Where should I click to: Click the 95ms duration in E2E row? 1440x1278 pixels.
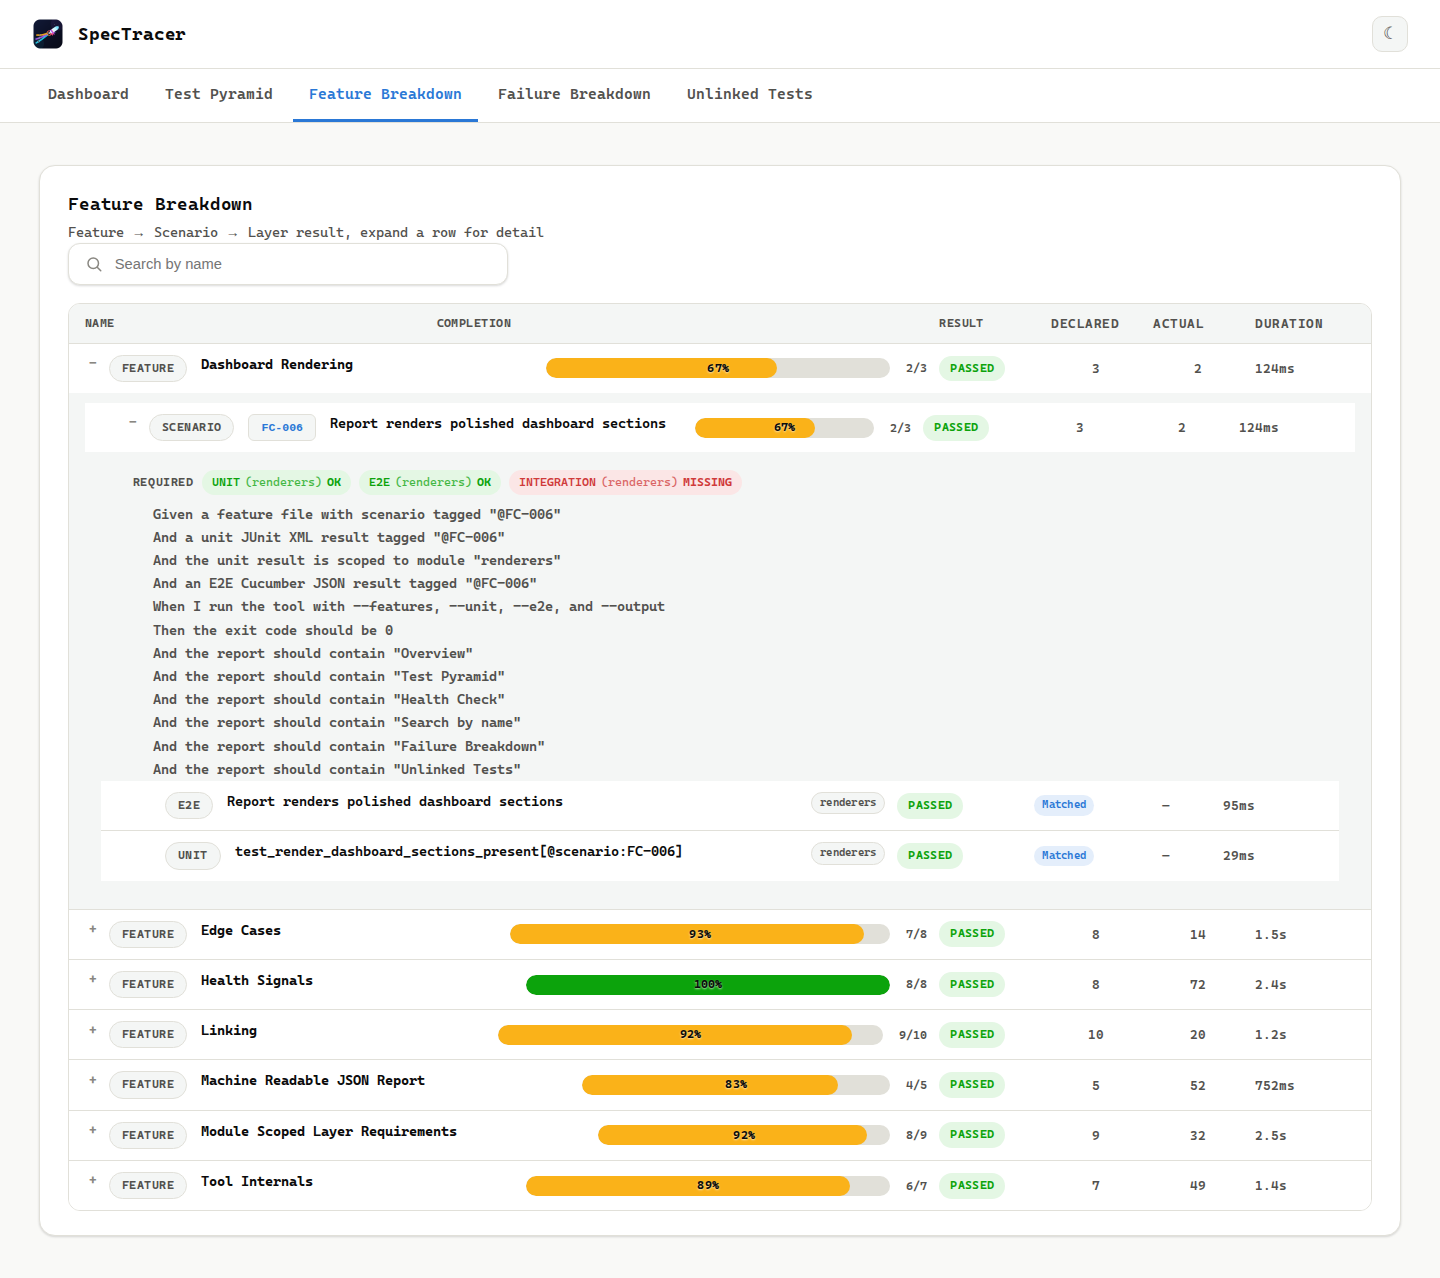[x=1239, y=806]
